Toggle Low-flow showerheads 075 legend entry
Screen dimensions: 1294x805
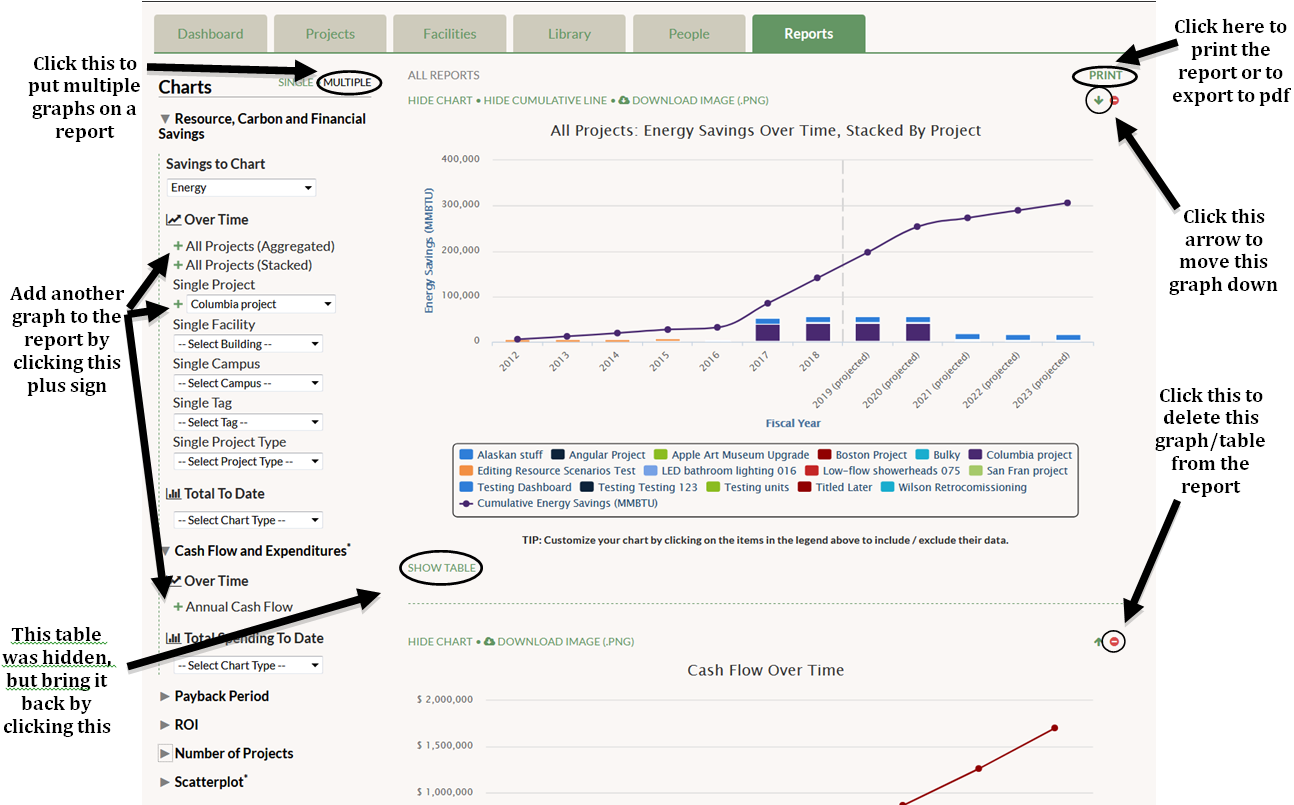883,471
